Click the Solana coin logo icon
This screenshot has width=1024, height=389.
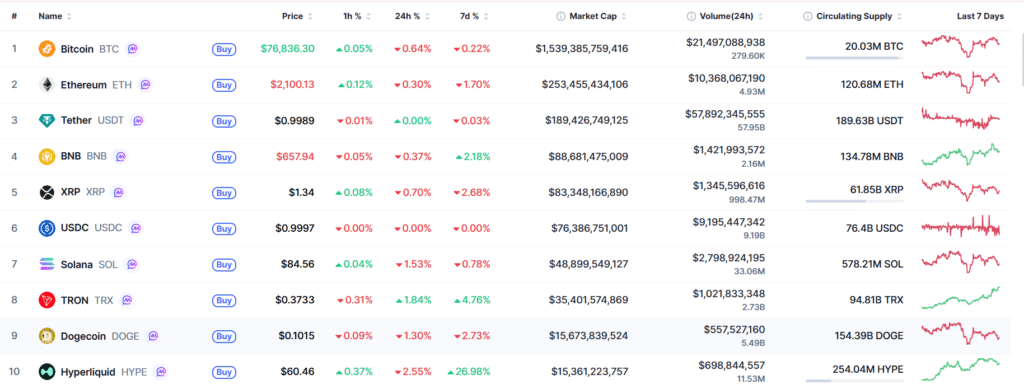click(47, 264)
